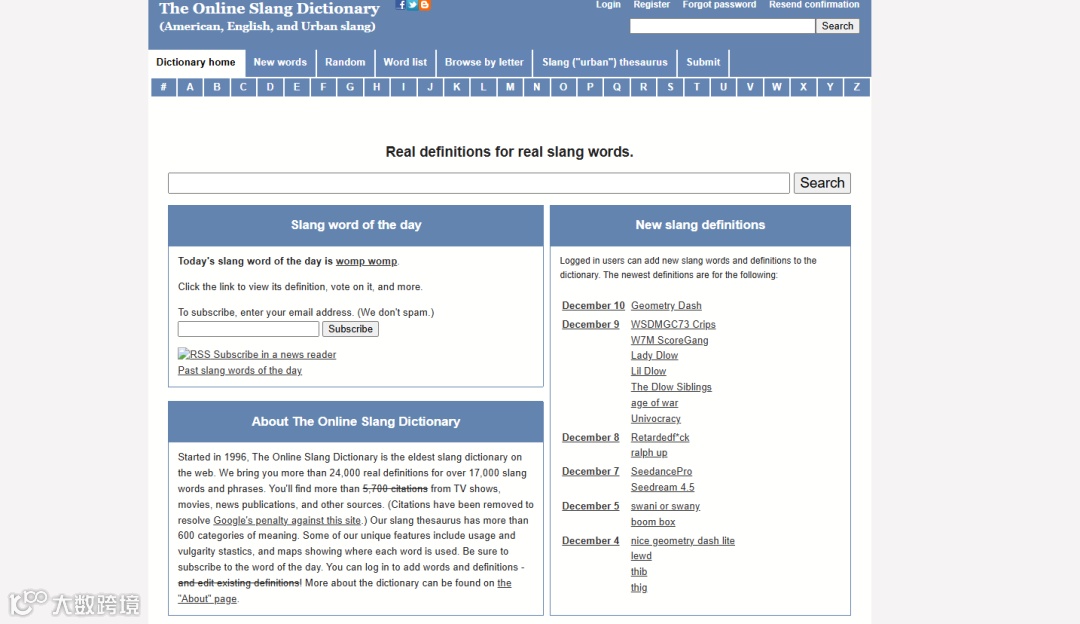1080x624 pixels.
Task: Open the Word list tab
Action: pyautogui.click(x=405, y=62)
